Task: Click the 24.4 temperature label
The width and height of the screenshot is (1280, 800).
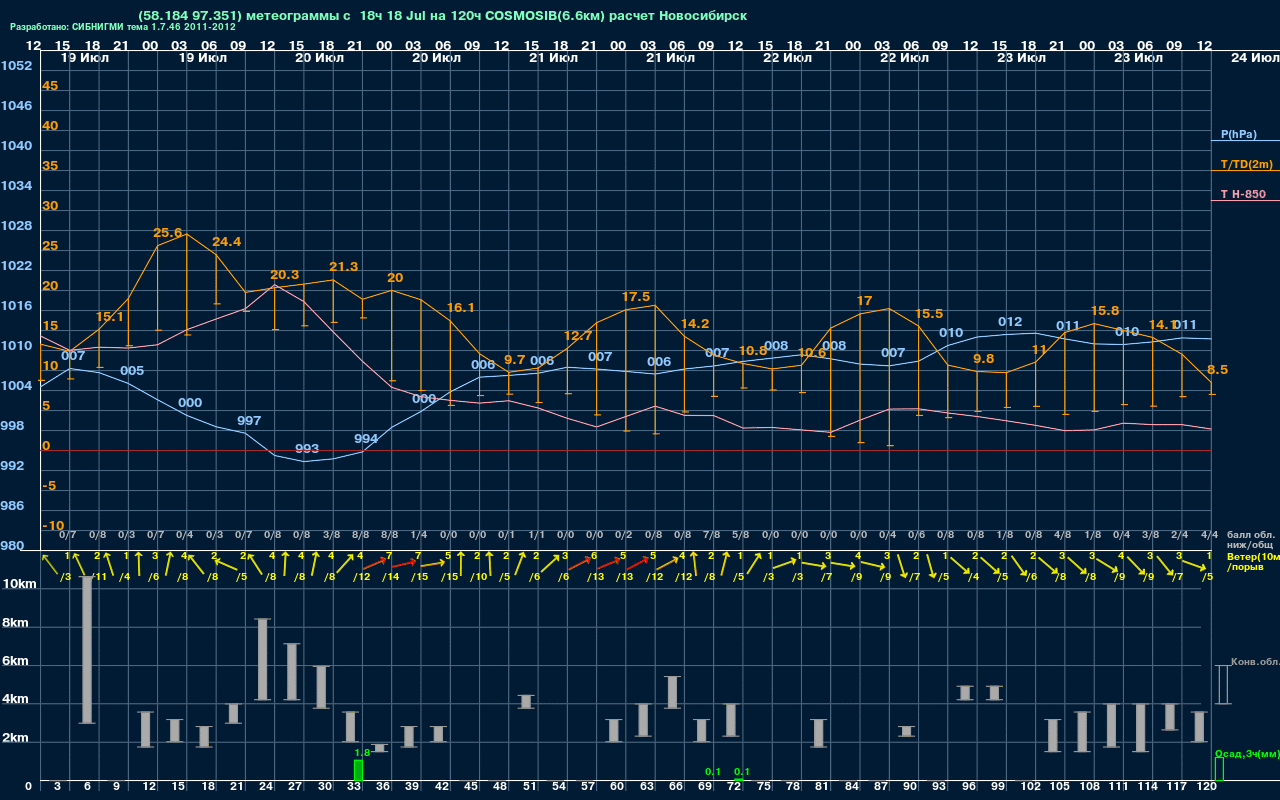Action: coord(227,242)
